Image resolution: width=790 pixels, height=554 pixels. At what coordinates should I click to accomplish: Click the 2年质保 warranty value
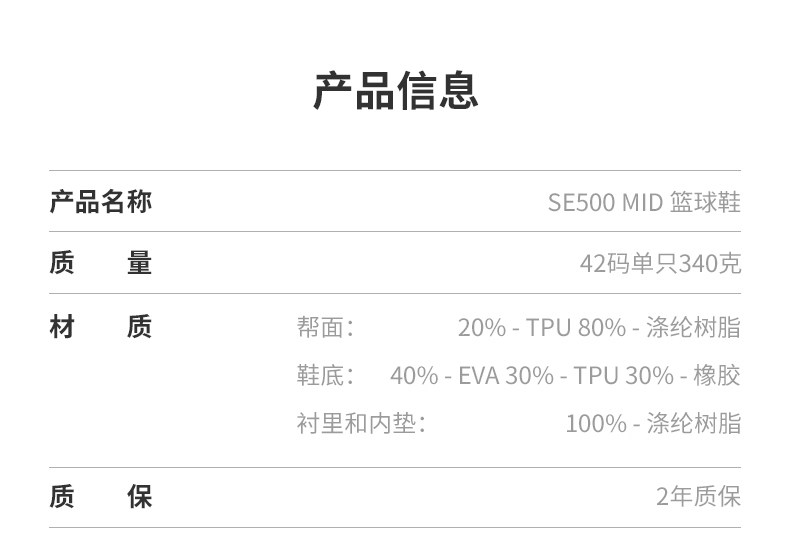coord(698,497)
